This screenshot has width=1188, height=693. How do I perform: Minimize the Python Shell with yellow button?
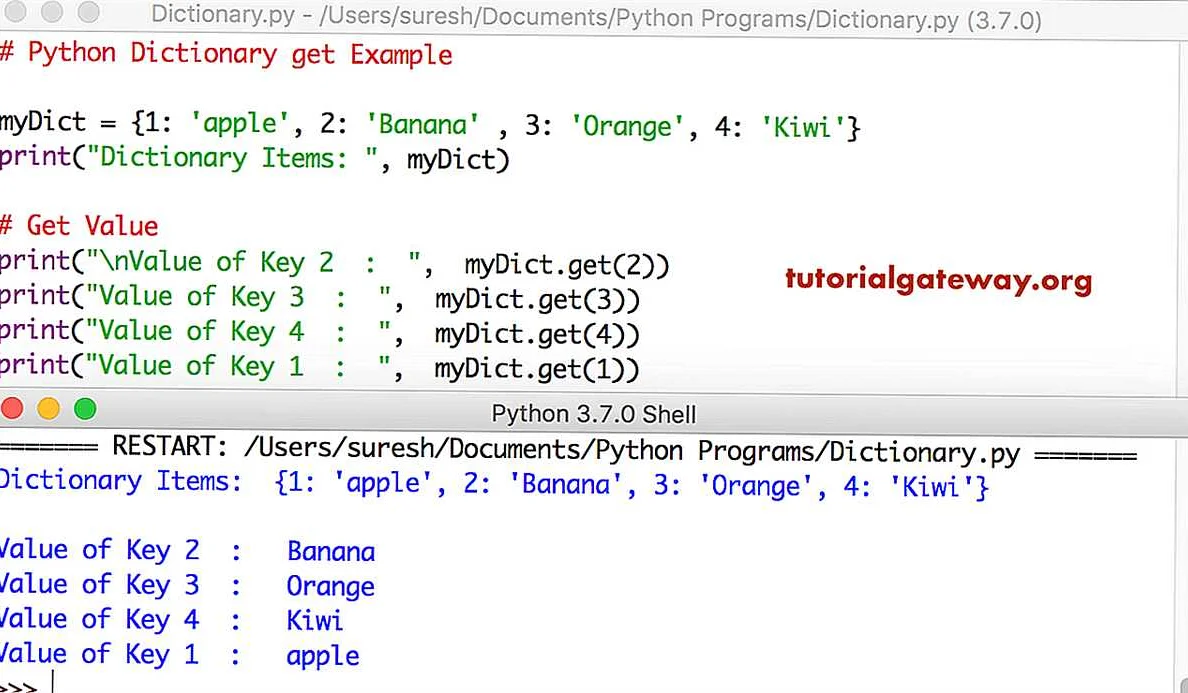[48, 409]
